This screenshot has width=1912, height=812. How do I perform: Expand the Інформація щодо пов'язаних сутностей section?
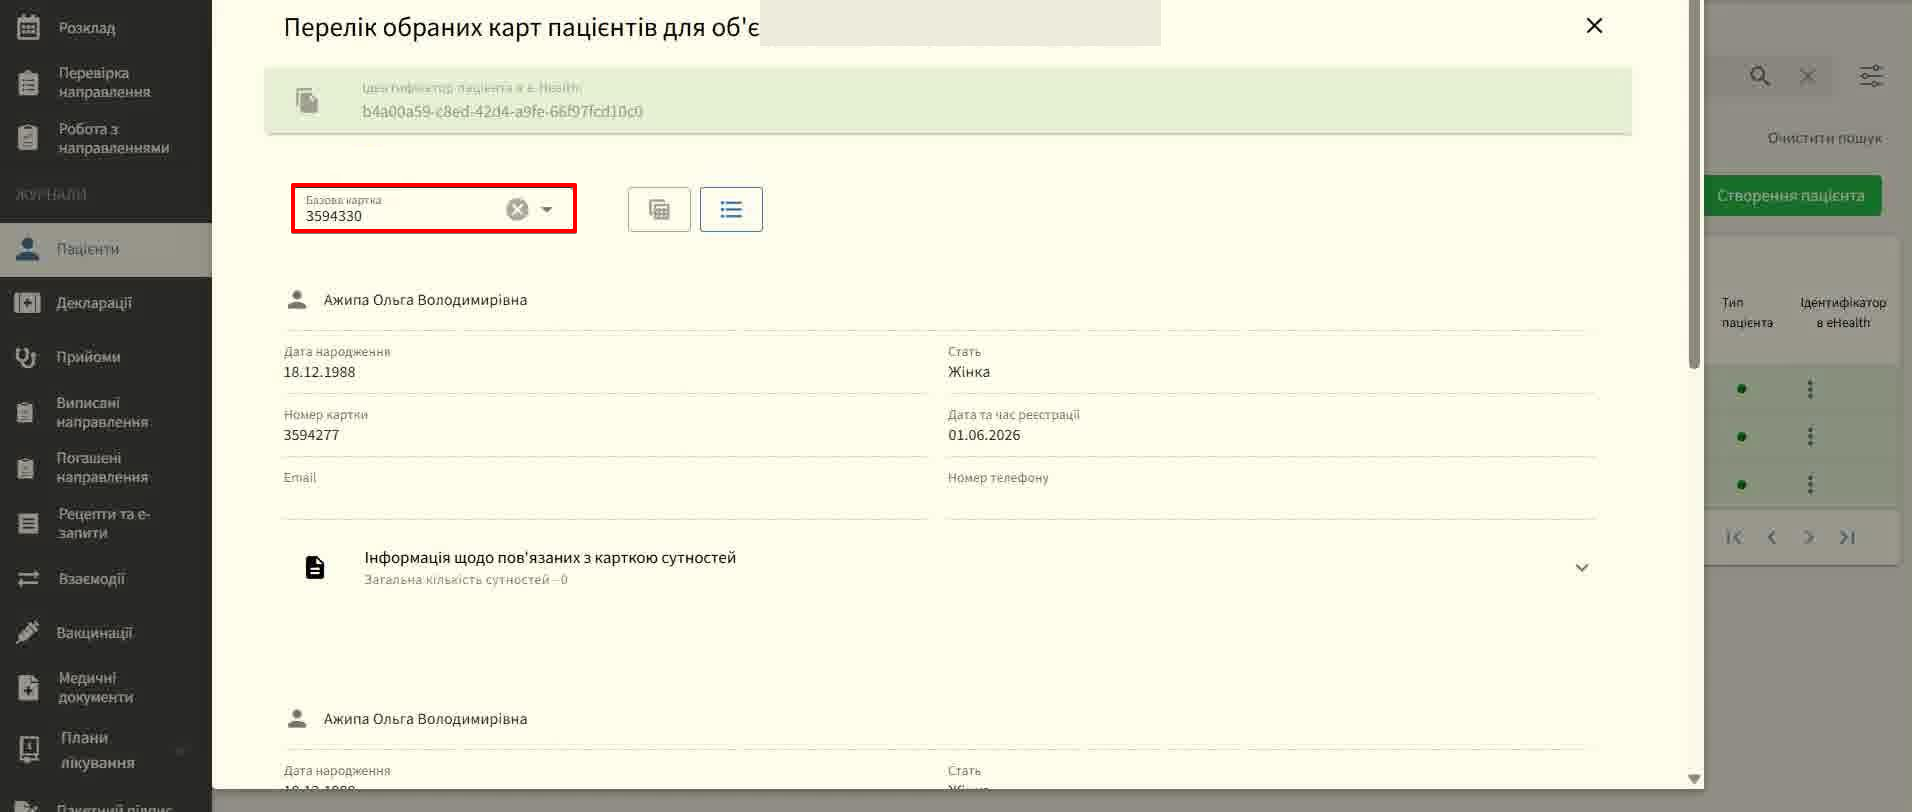[1581, 568]
